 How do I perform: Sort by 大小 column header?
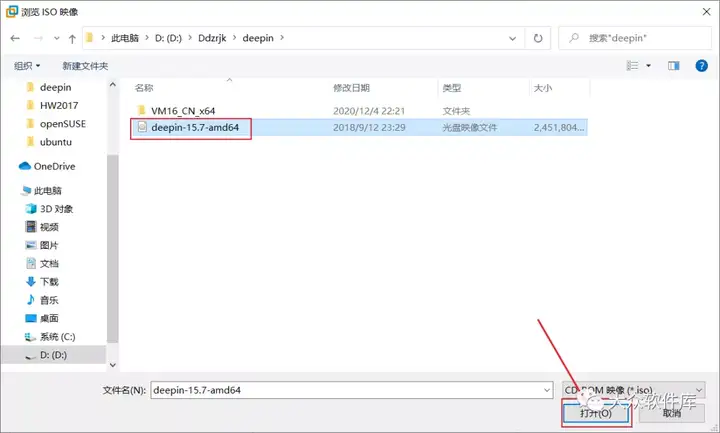tap(542, 88)
